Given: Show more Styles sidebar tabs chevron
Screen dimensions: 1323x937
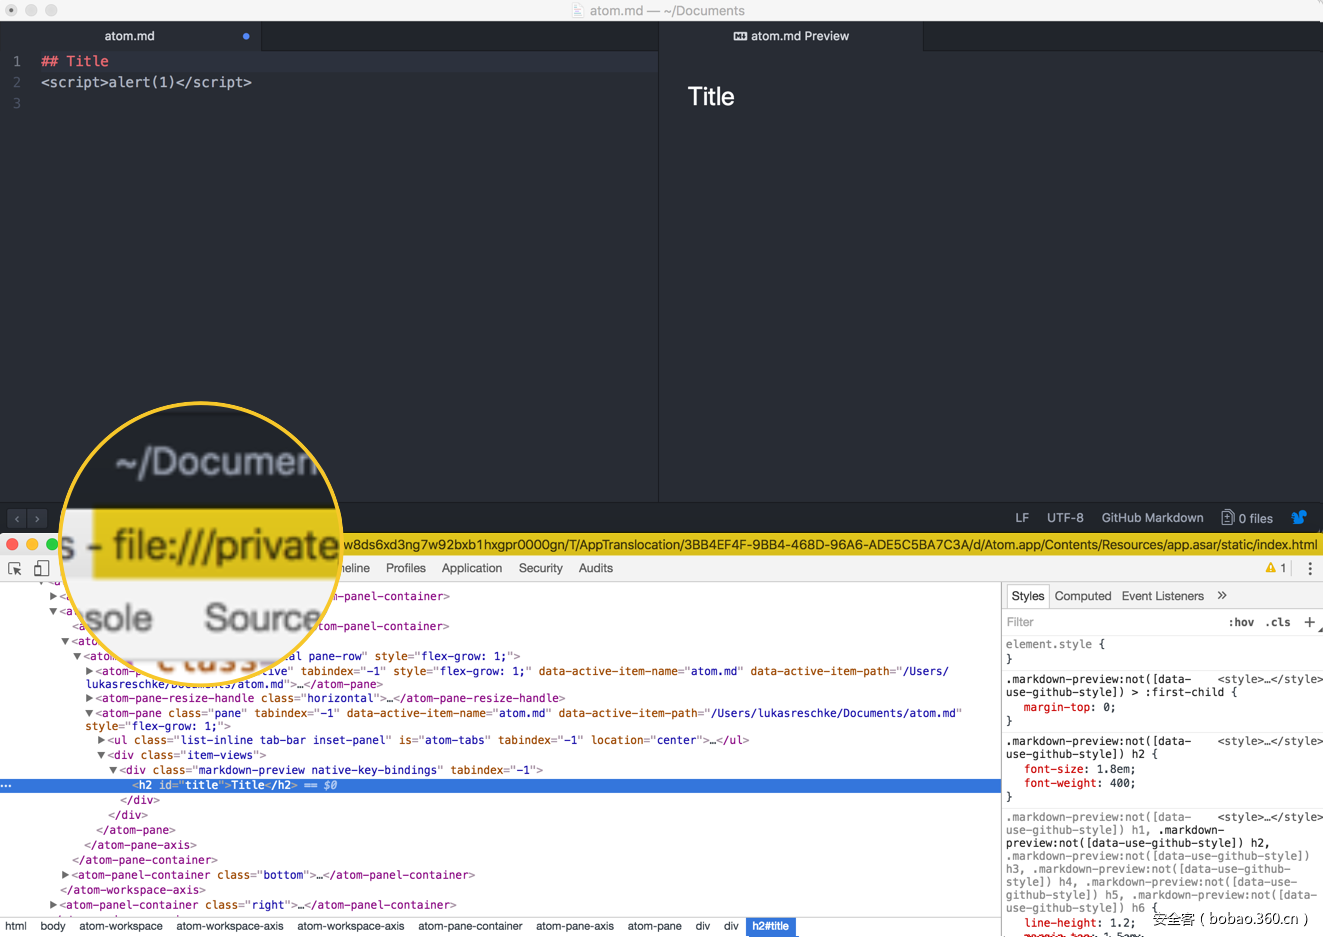Looking at the screenshot, I should (1222, 596).
